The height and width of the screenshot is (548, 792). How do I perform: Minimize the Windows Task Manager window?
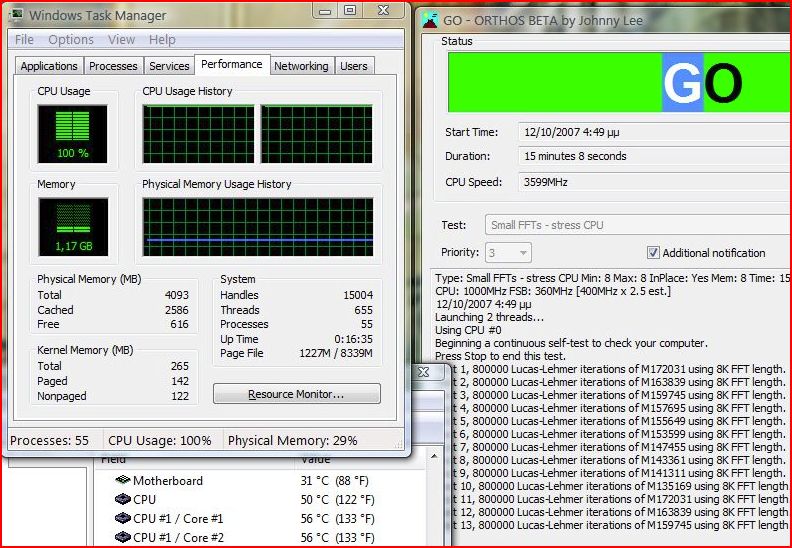(x=325, y=11)
